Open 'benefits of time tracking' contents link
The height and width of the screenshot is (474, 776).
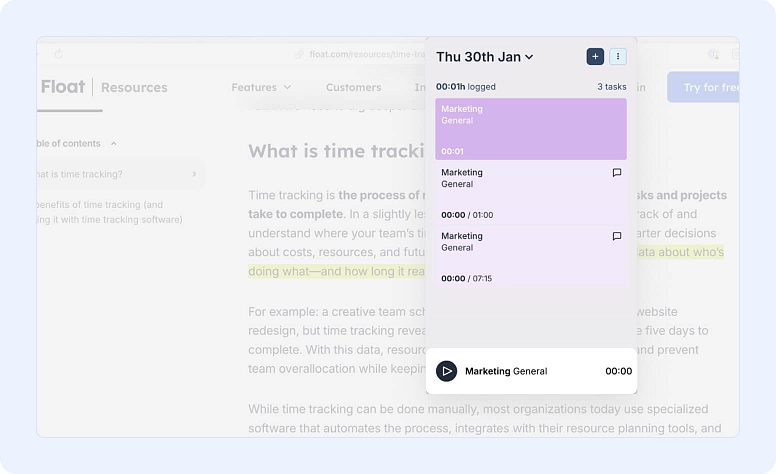tap(109, 212)
